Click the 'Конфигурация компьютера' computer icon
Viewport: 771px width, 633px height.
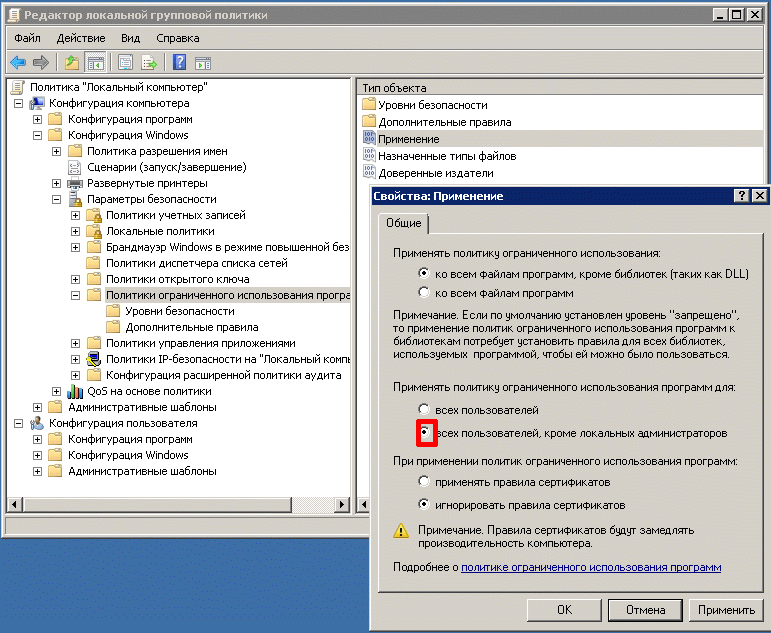(x=37, y=103)
